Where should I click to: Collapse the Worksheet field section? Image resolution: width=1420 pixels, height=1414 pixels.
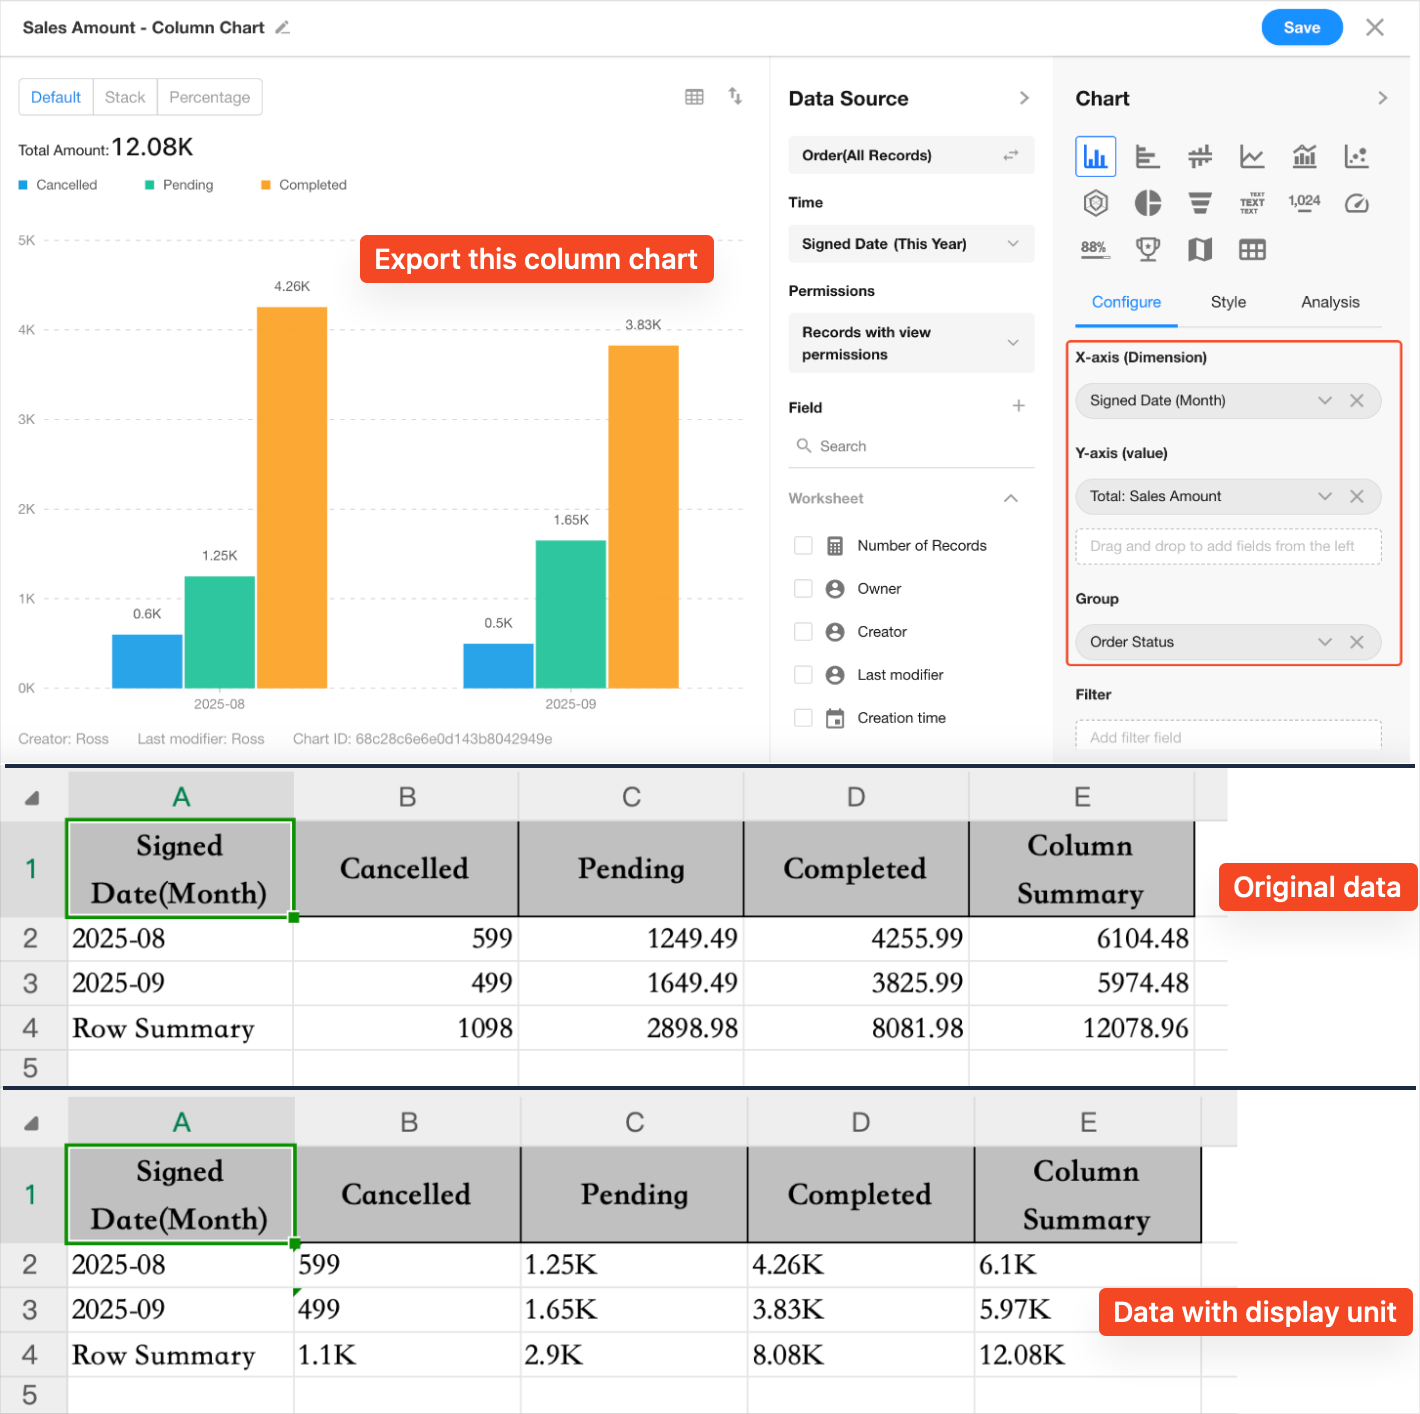[x=1011, y=498]
